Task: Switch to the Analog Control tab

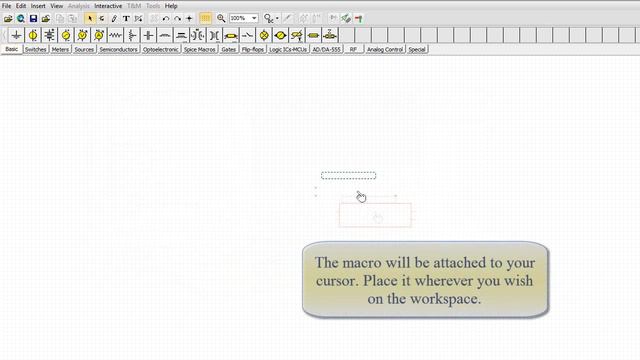Action: pyautogui.click(x=384, y=49)
